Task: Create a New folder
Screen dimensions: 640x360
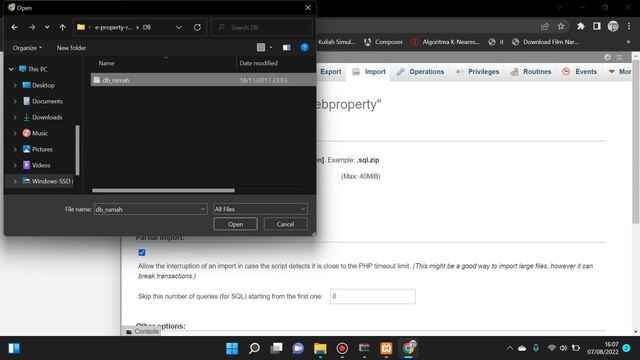Action: pyautogui.click(x=71, y=48)
